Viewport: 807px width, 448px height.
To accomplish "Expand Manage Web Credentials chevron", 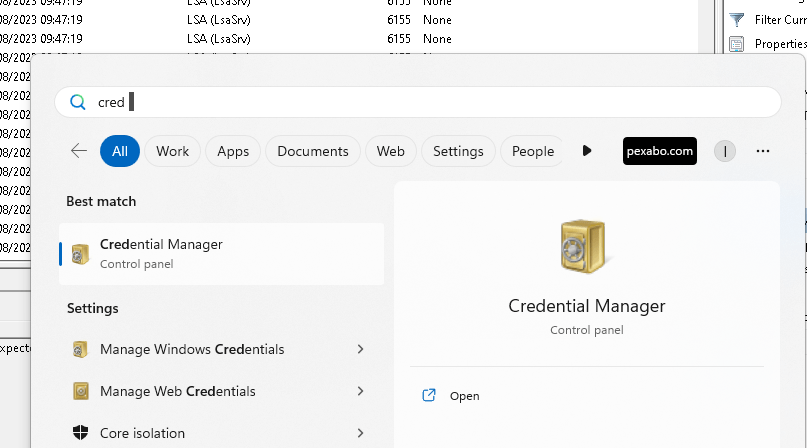I will pos(360,391).
